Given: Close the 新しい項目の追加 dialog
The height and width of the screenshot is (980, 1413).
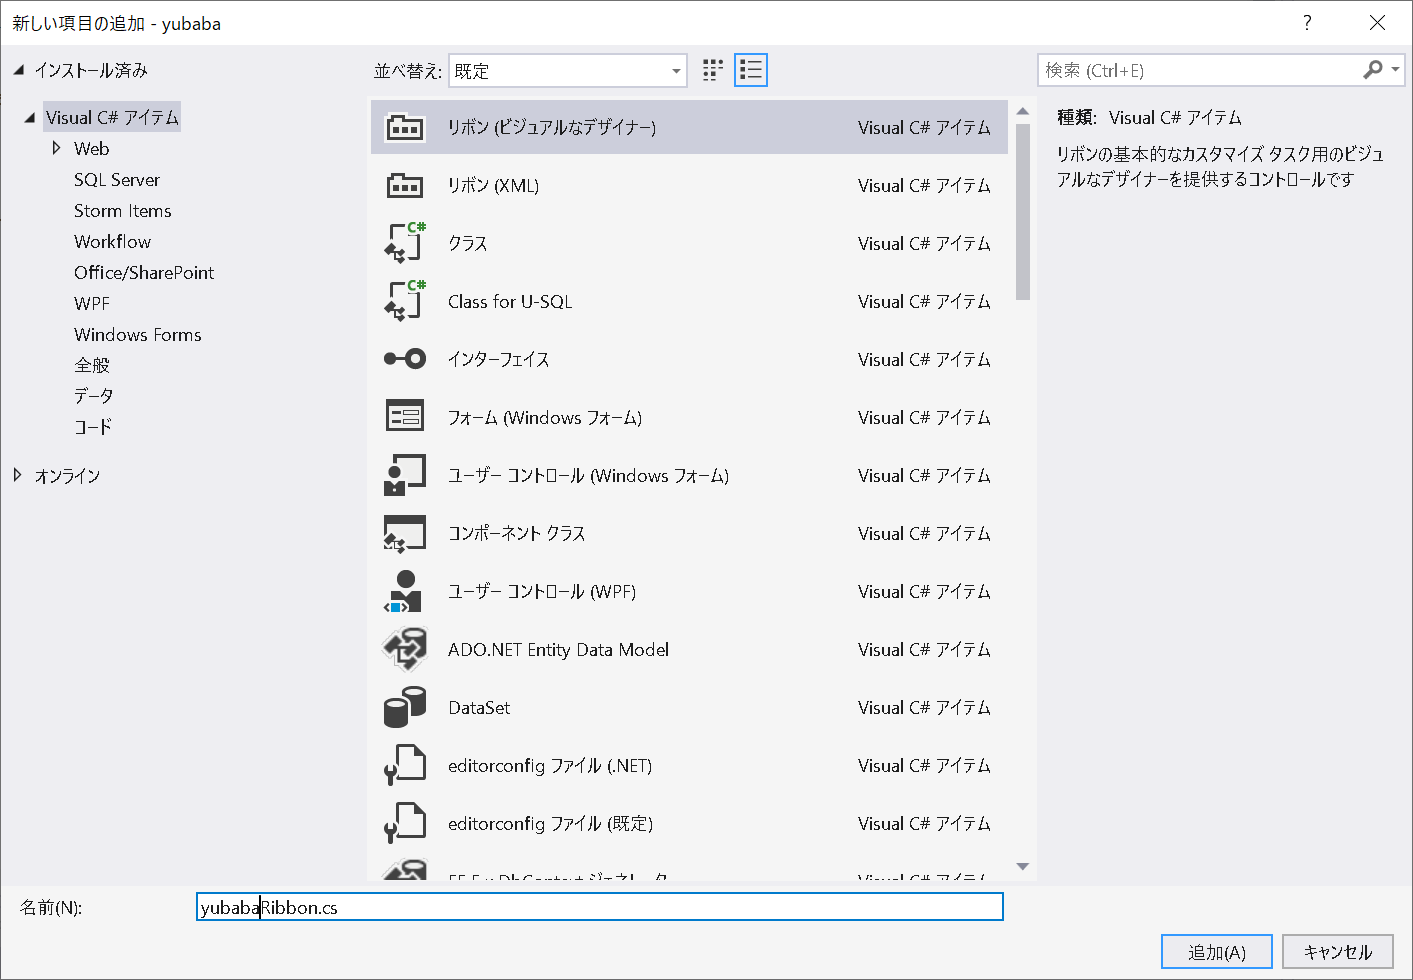Looking at the screenshot, I should click(1377, 23).
